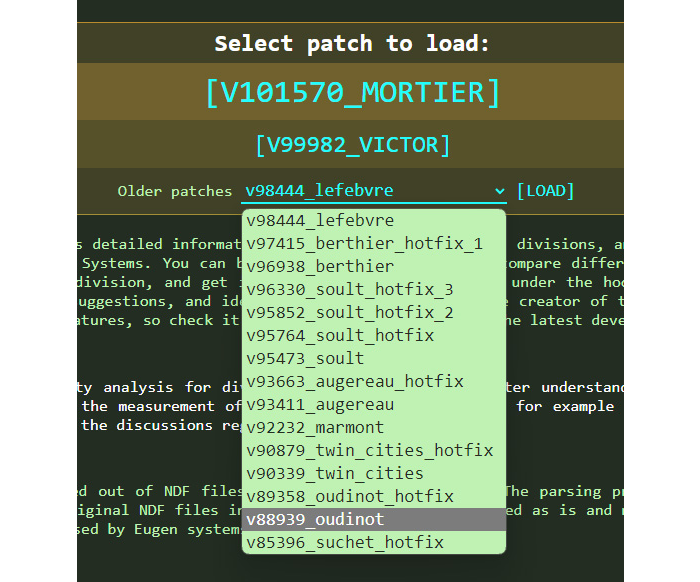The height and width of the screenshot is (582, 700).
Task: Select v98444_lefebvre from the dropdown list
Action: pyautogui.click(x=320, y=220)
